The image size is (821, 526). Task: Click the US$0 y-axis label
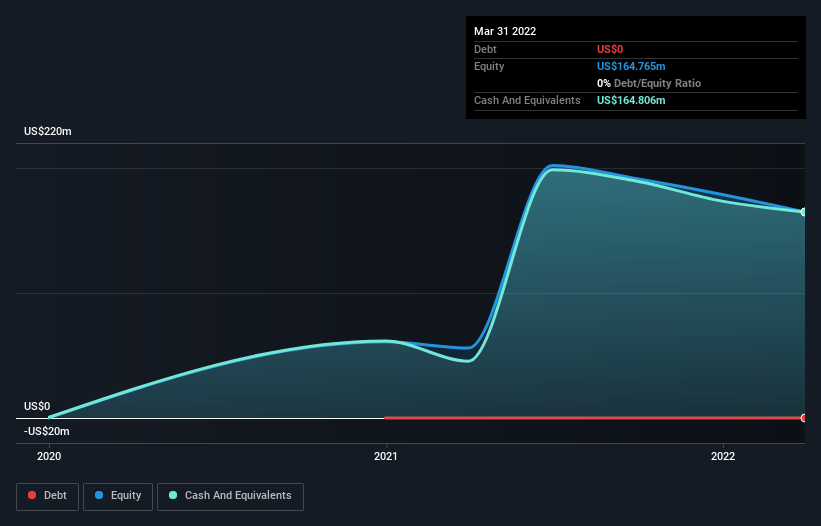pyautogui.click(x=37, y=406)
